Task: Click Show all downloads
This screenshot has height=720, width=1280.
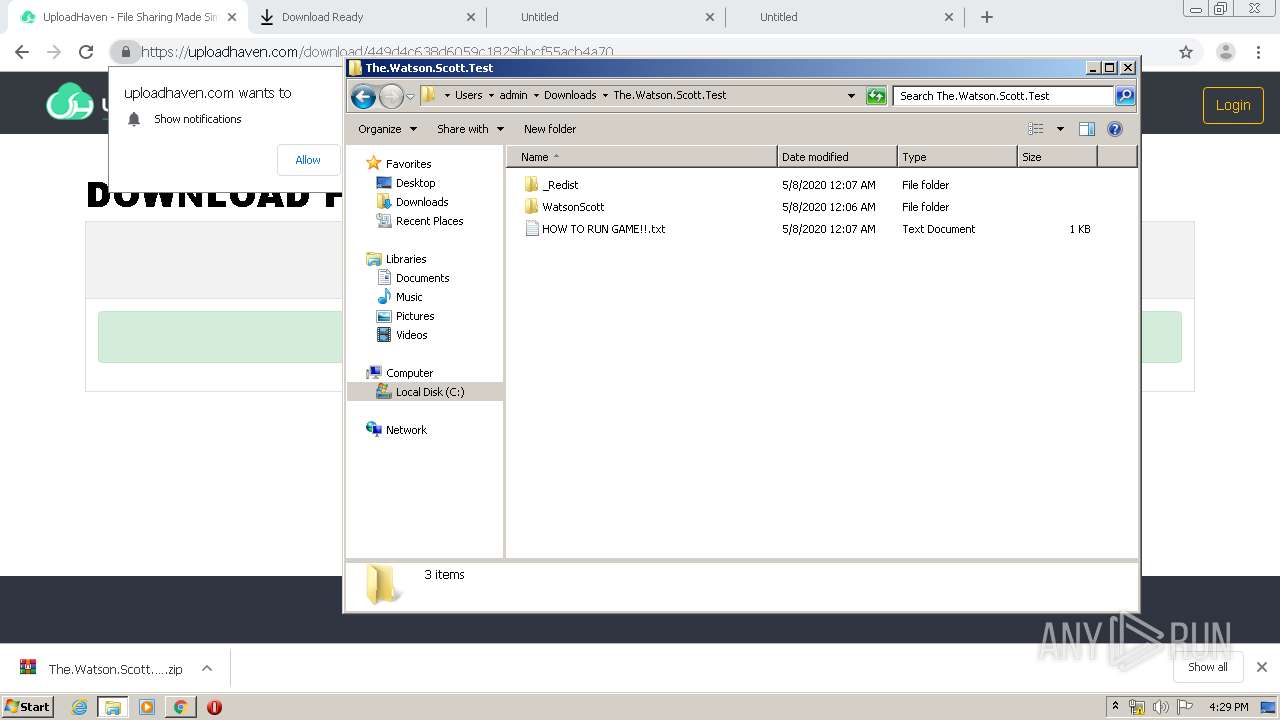Action: point(1208,667)
